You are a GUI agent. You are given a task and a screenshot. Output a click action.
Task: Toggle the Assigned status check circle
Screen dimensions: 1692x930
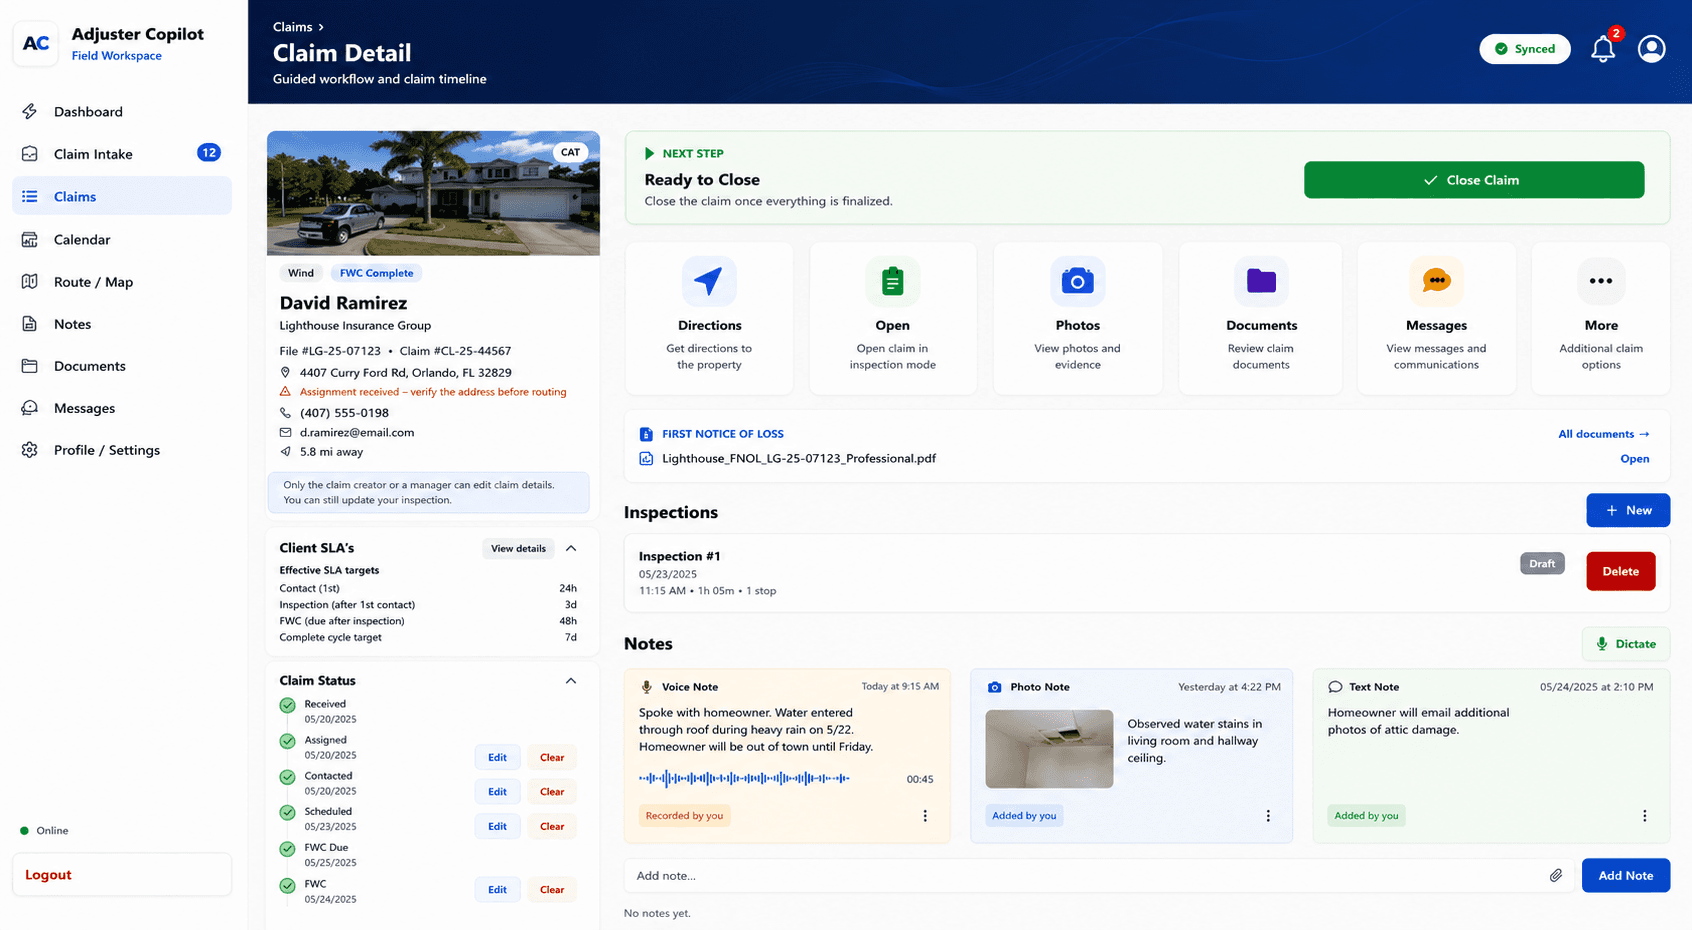click(288, 742)
